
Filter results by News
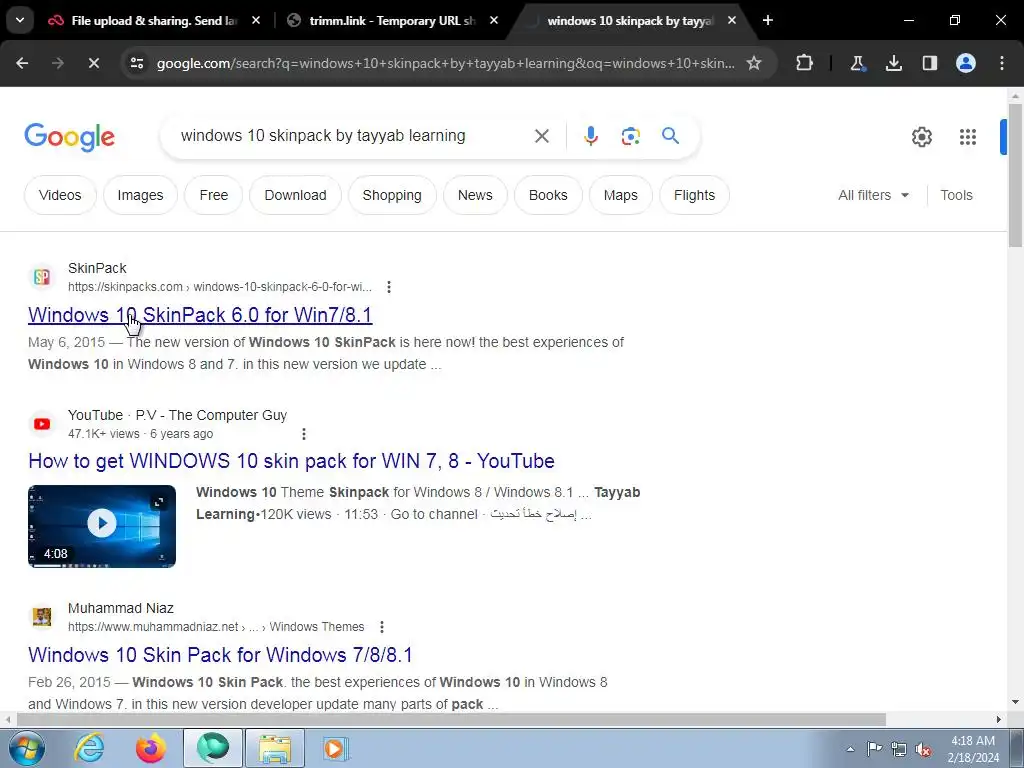(475, 195)
